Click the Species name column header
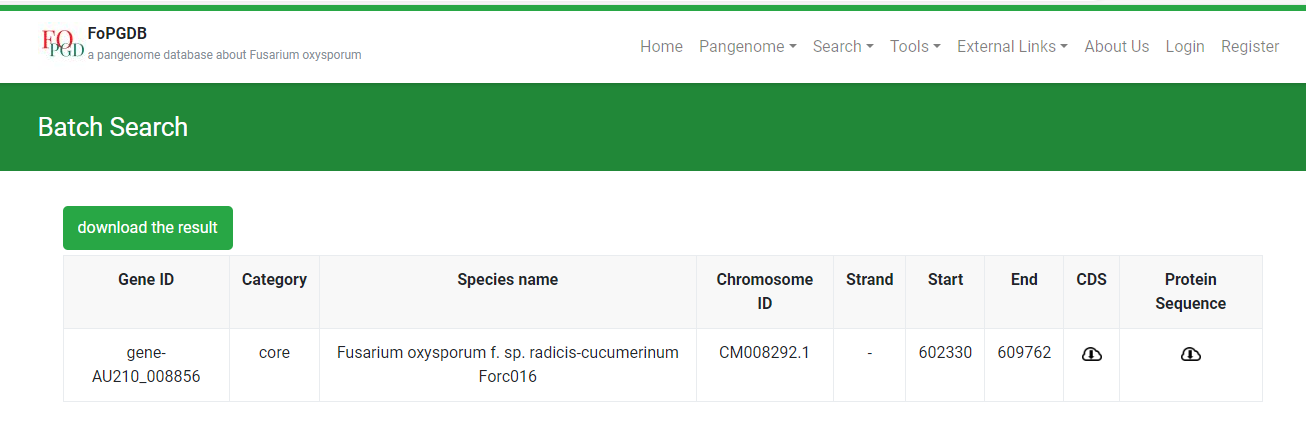This screenshot has height=428, width=1306. (508, 280)
